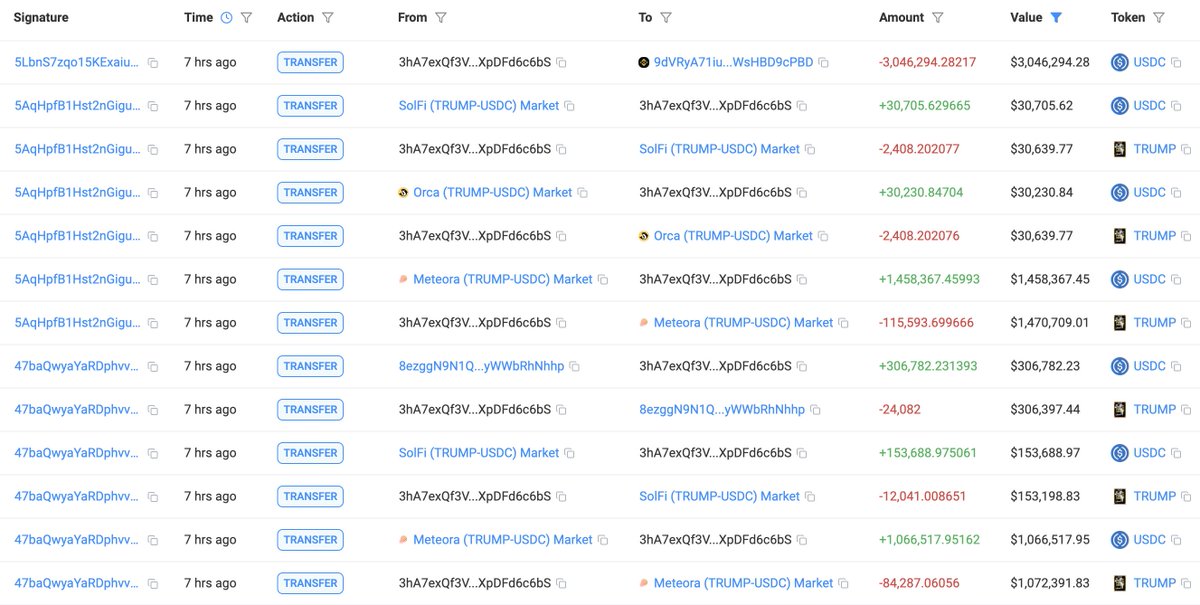Open the From column filter
The width and height of the screenshot is (1200, 605).
(x=441, y=17)
